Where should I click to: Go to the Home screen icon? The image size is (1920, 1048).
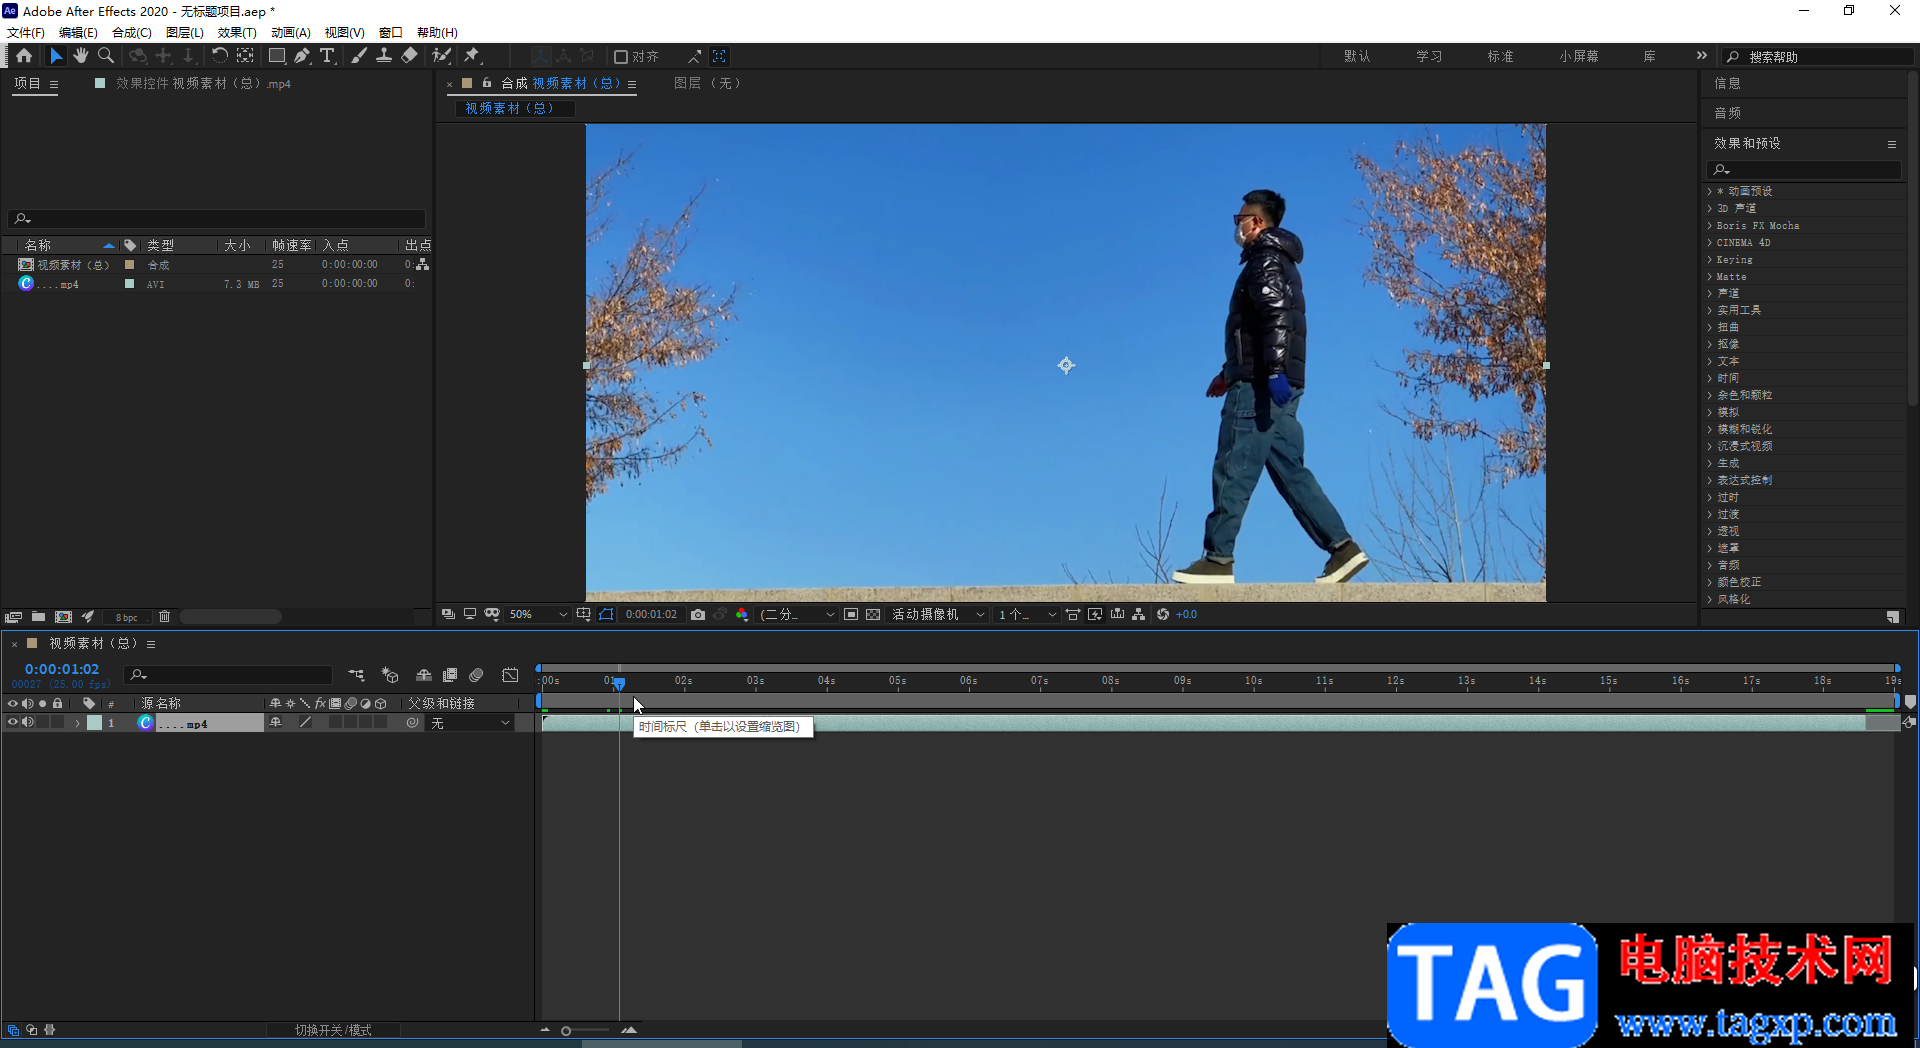pyautogui.click(x=24, y=56)
